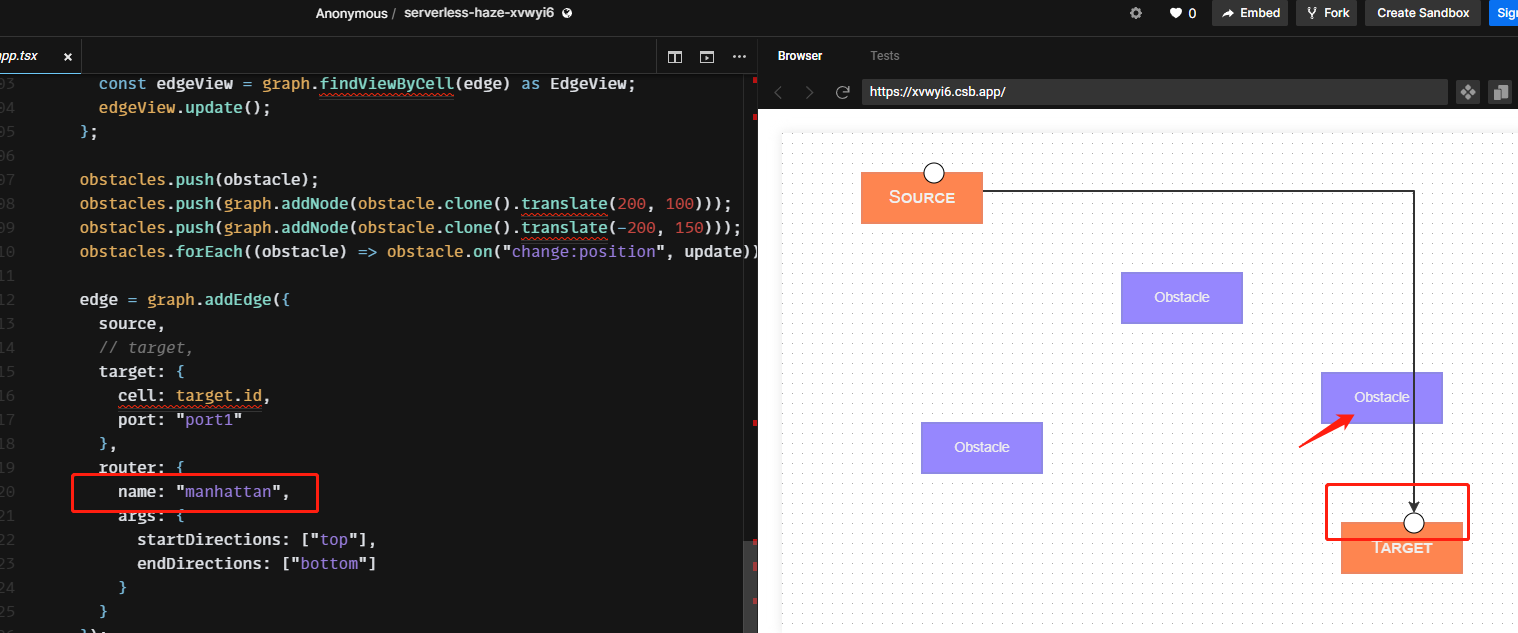Viewport: 1518px width, 633px height.
Task: Select the Obstacle node nearest the Target
Action: click(x=1382, y=398)
